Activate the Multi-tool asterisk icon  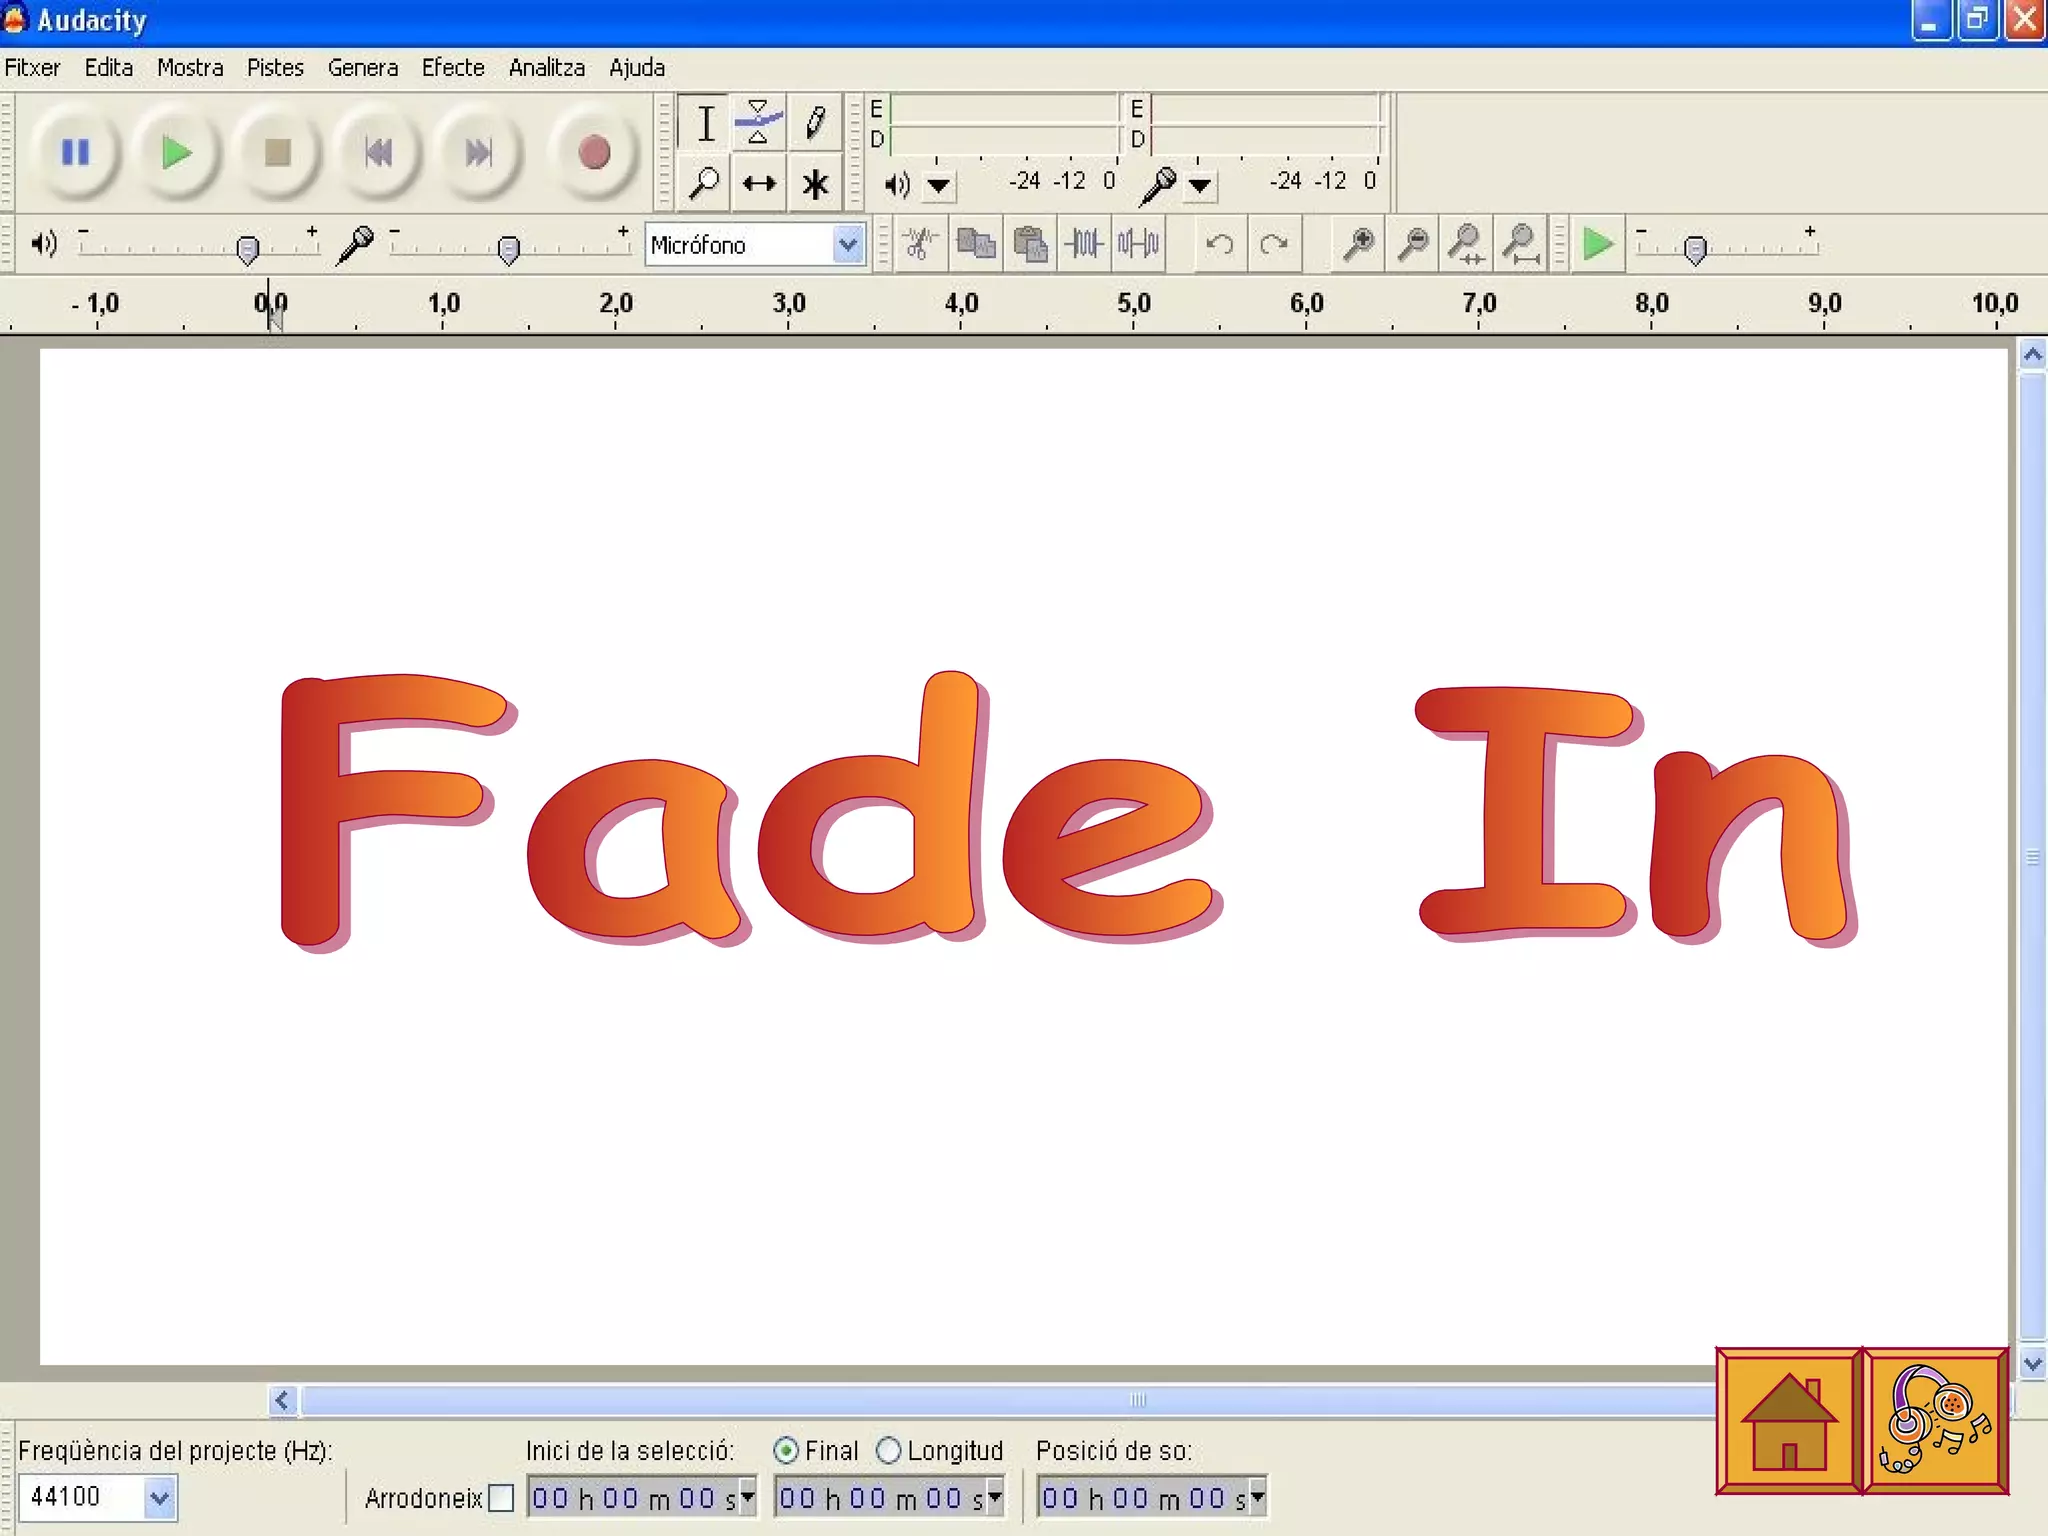click(x=815, y=184)
